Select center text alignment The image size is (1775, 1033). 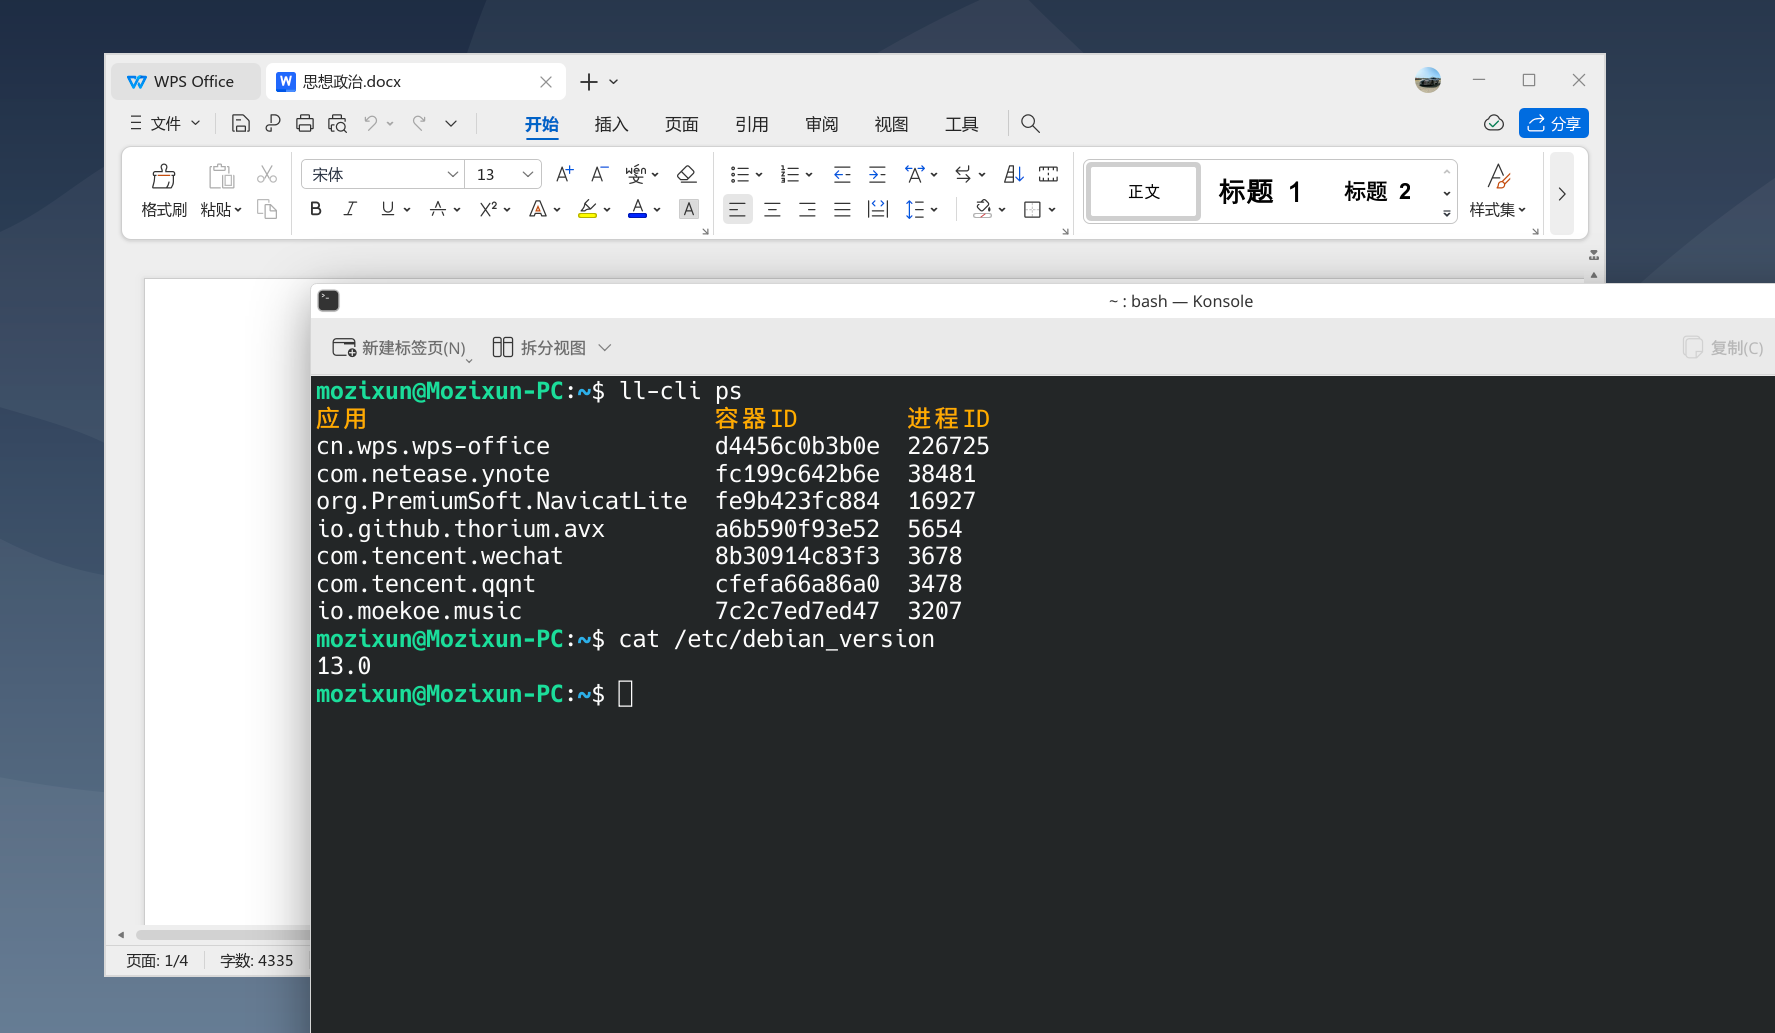pos(772,209)
